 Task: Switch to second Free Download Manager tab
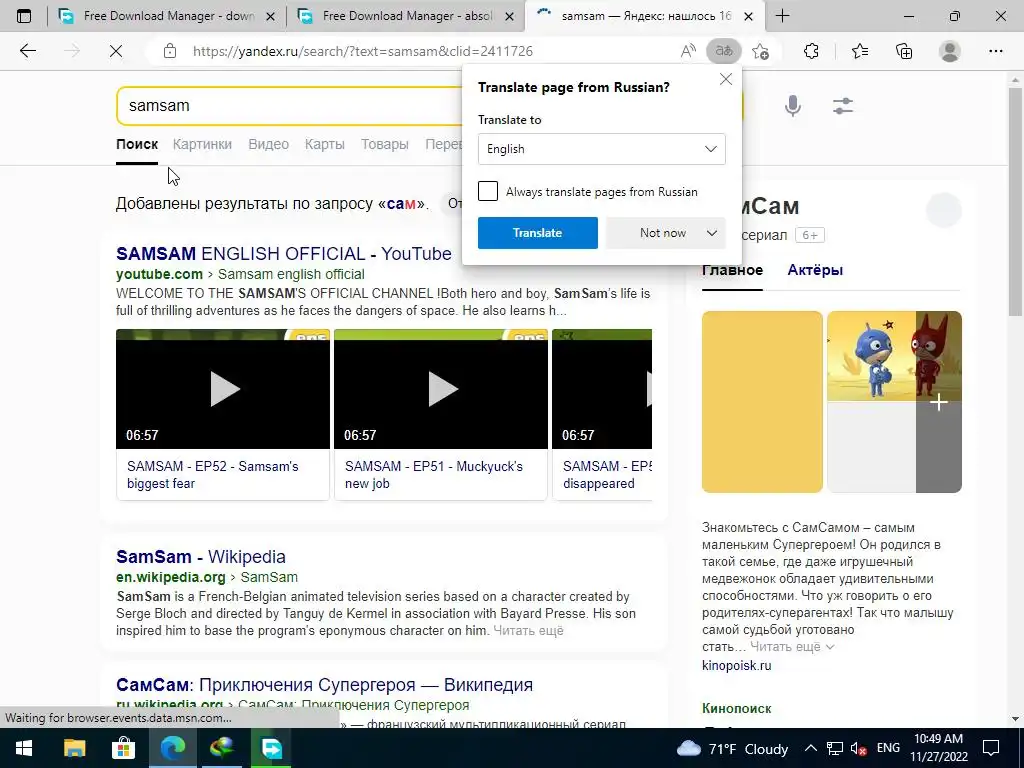[x=405, y=16]
